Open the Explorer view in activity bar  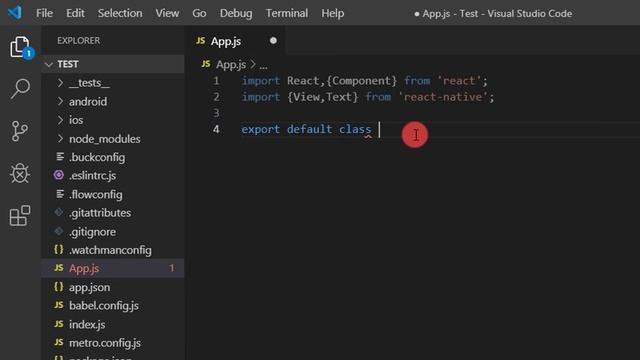[20, 47]
